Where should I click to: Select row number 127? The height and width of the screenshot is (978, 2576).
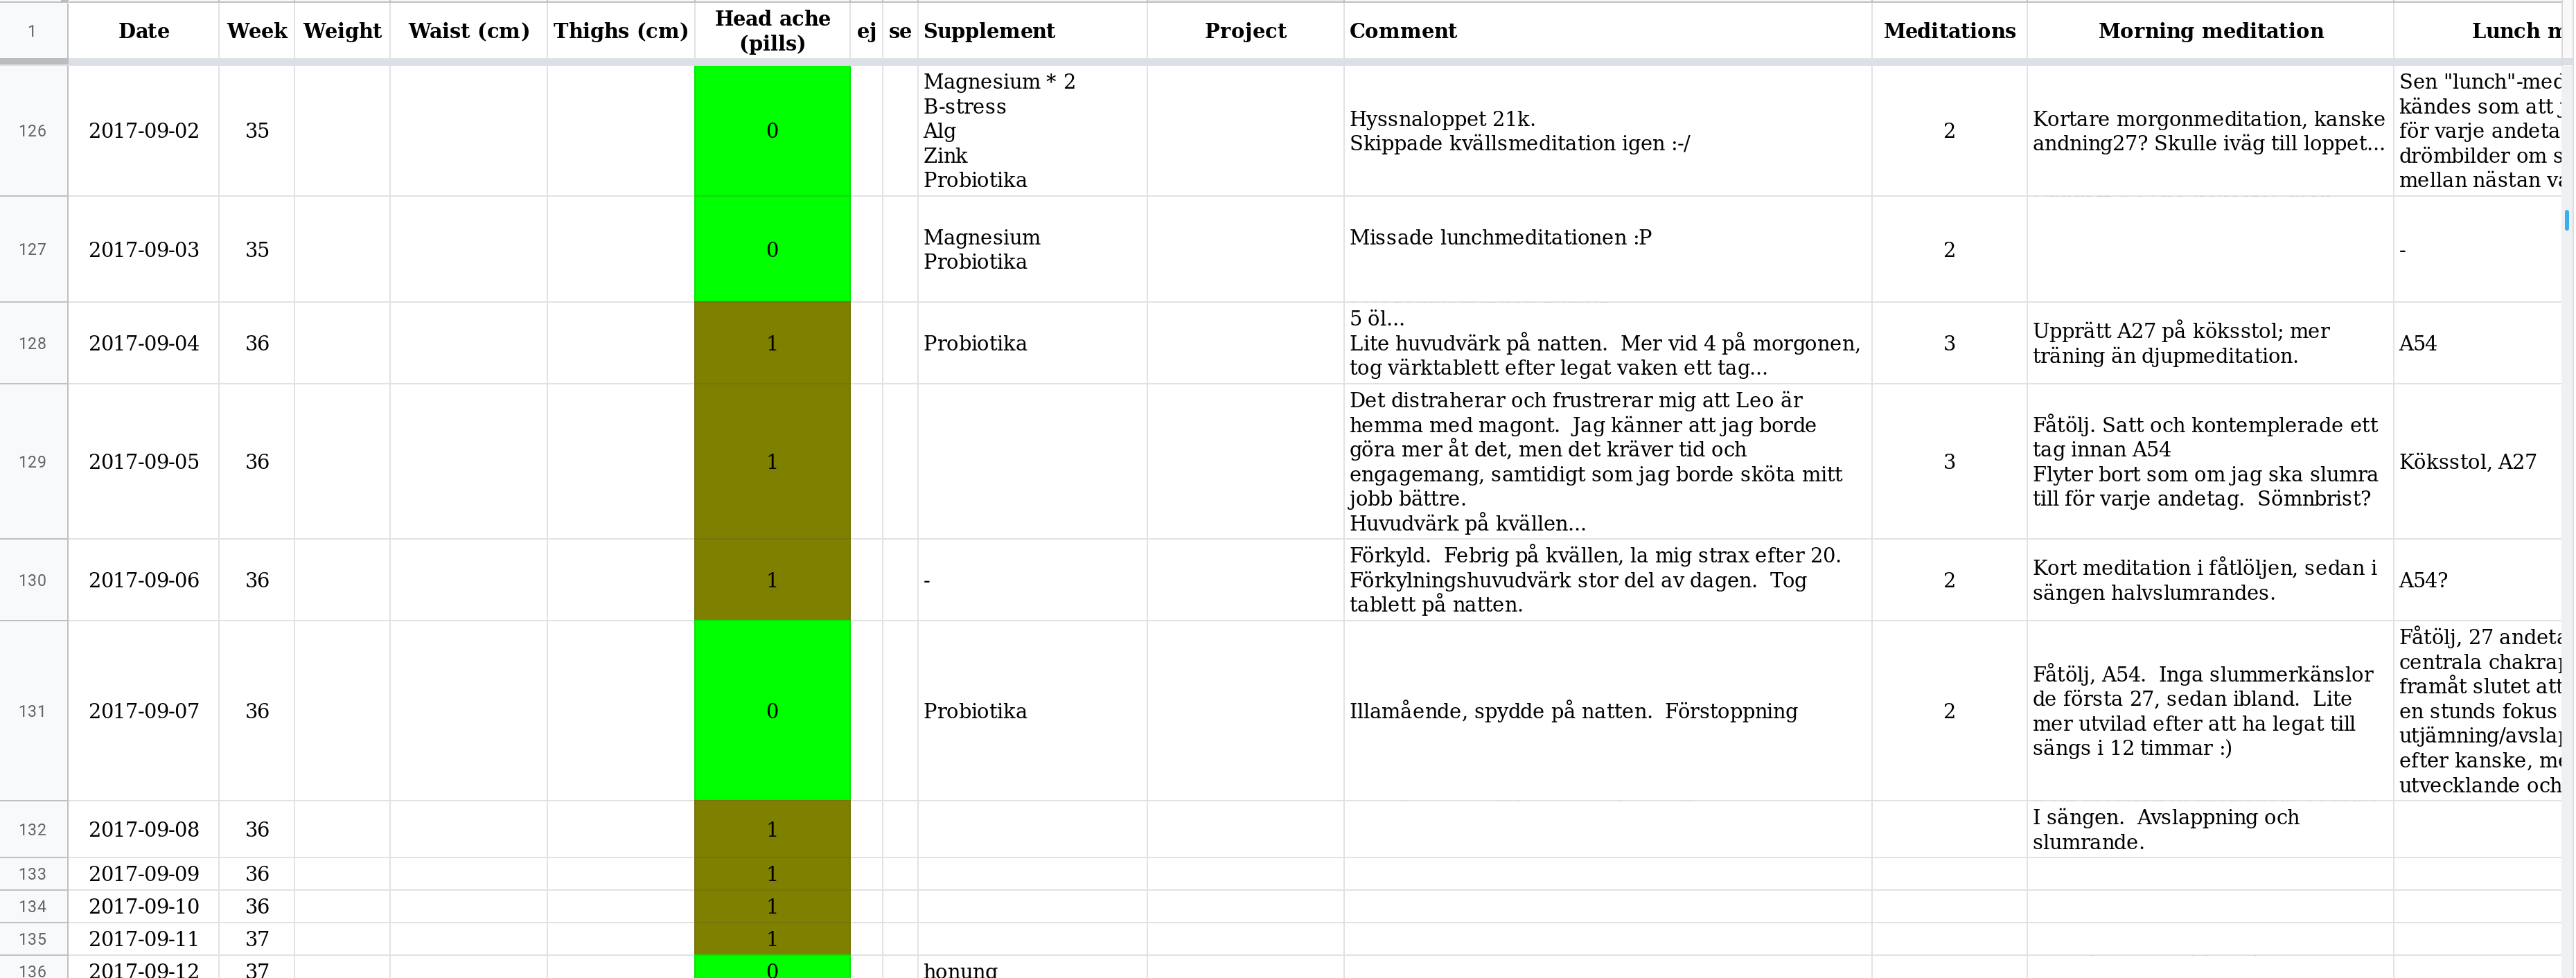point(33,249)
